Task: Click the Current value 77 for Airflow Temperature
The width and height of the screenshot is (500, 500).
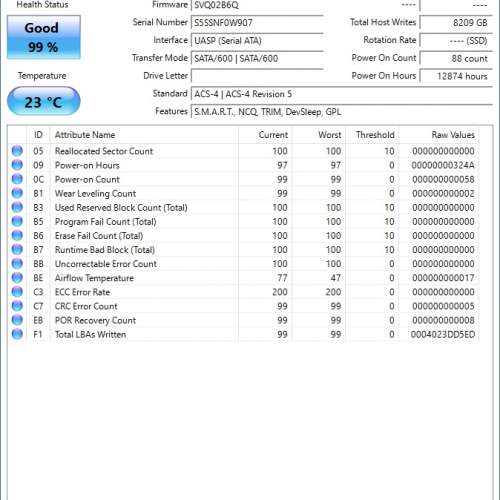Action: [282, 278]
